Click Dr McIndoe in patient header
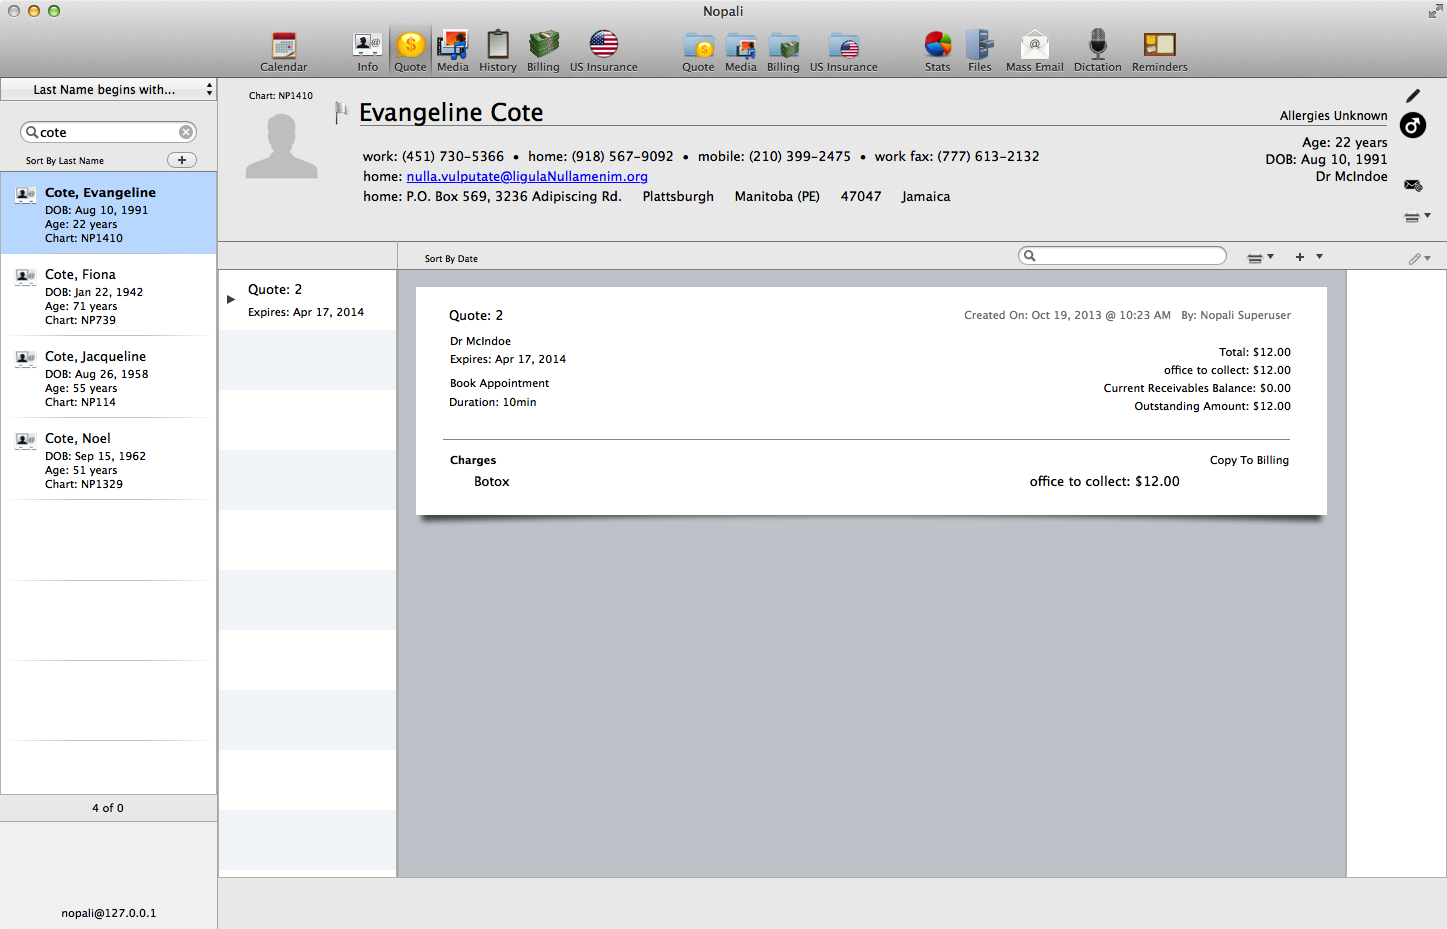1447x929 pixels. 1351,177
